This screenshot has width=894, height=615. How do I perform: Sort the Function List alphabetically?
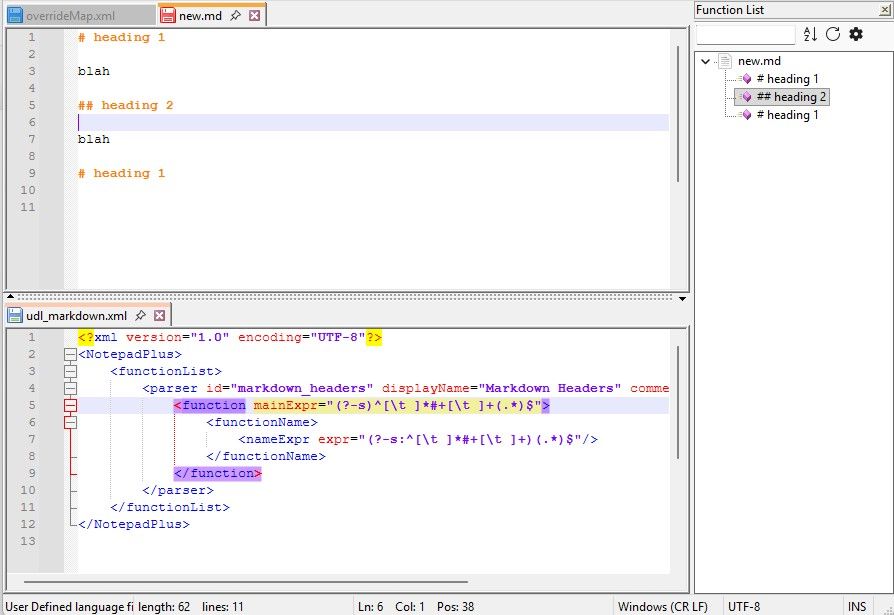point(810,34)
